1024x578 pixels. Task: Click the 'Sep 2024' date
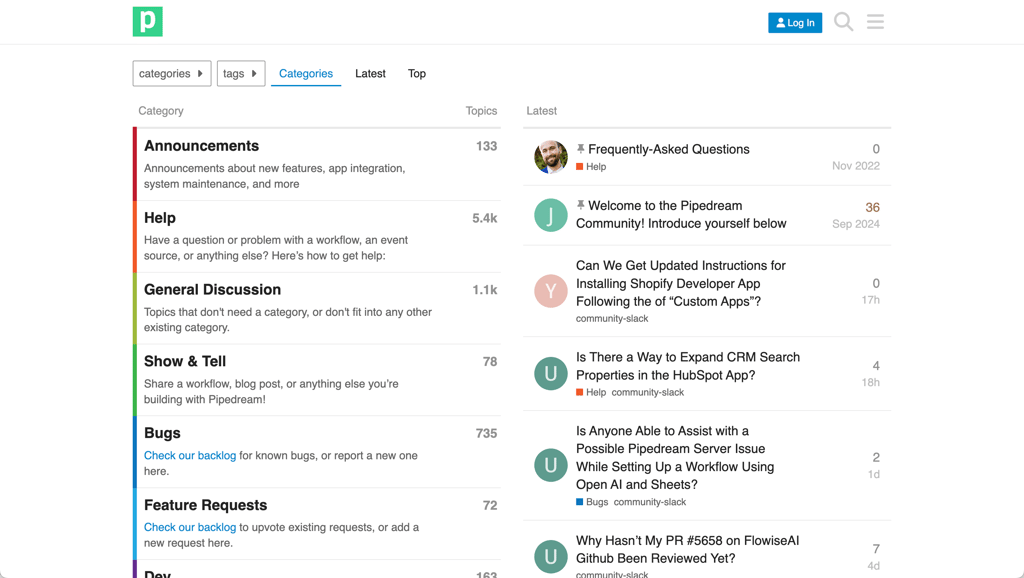(x=856, y=224)
